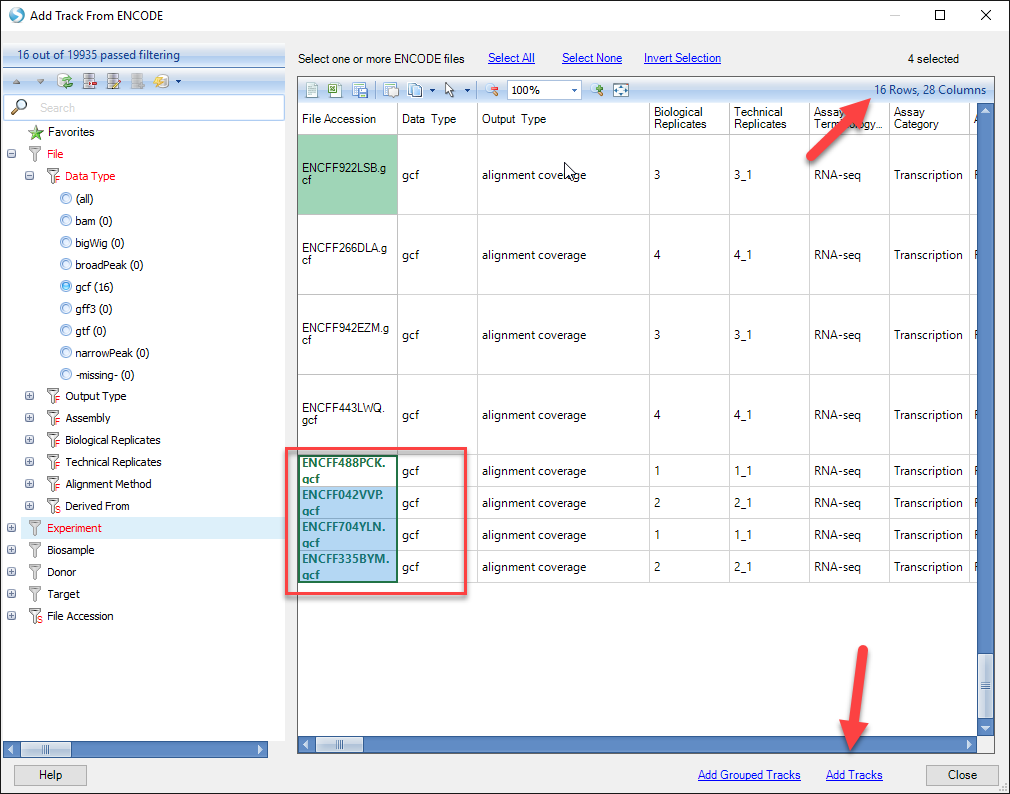Click the refresh database icon with green arrows
Screen dimensions: 1010x794
[x=64, y=81]
